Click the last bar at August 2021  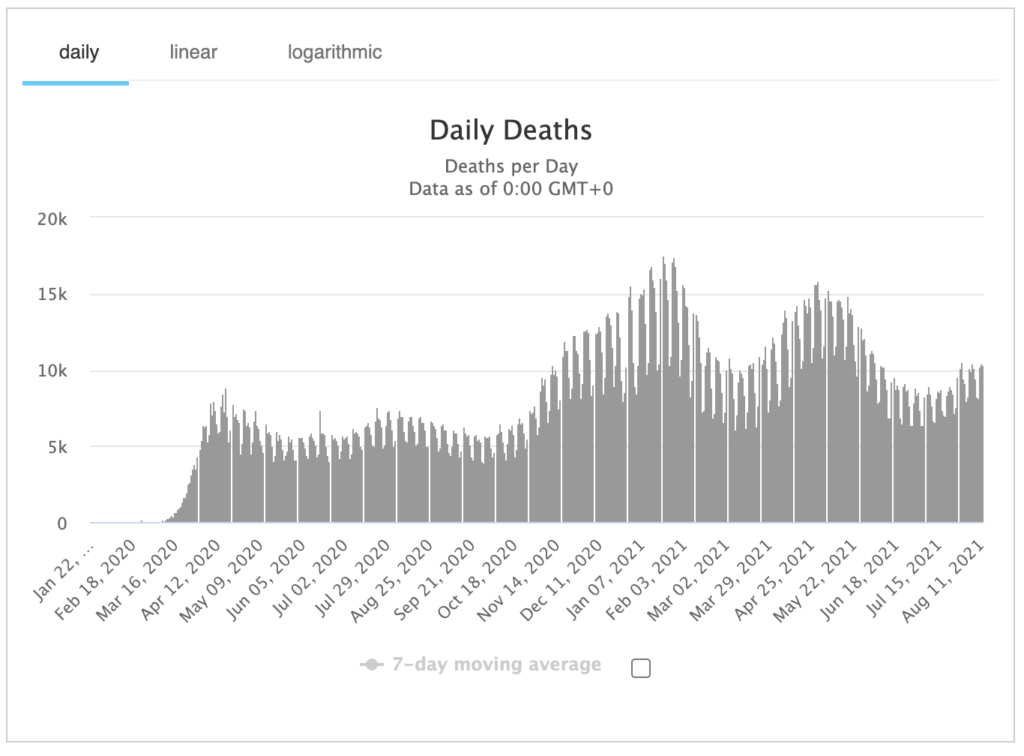tap(982, 445)
